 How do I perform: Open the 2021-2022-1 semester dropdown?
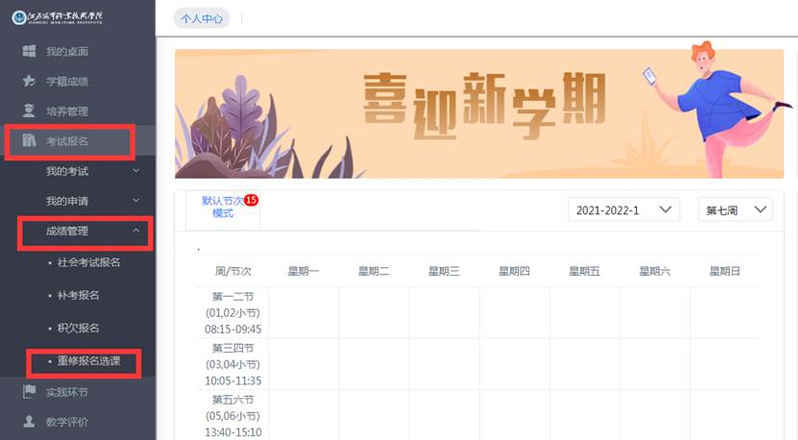click(624, 209)
